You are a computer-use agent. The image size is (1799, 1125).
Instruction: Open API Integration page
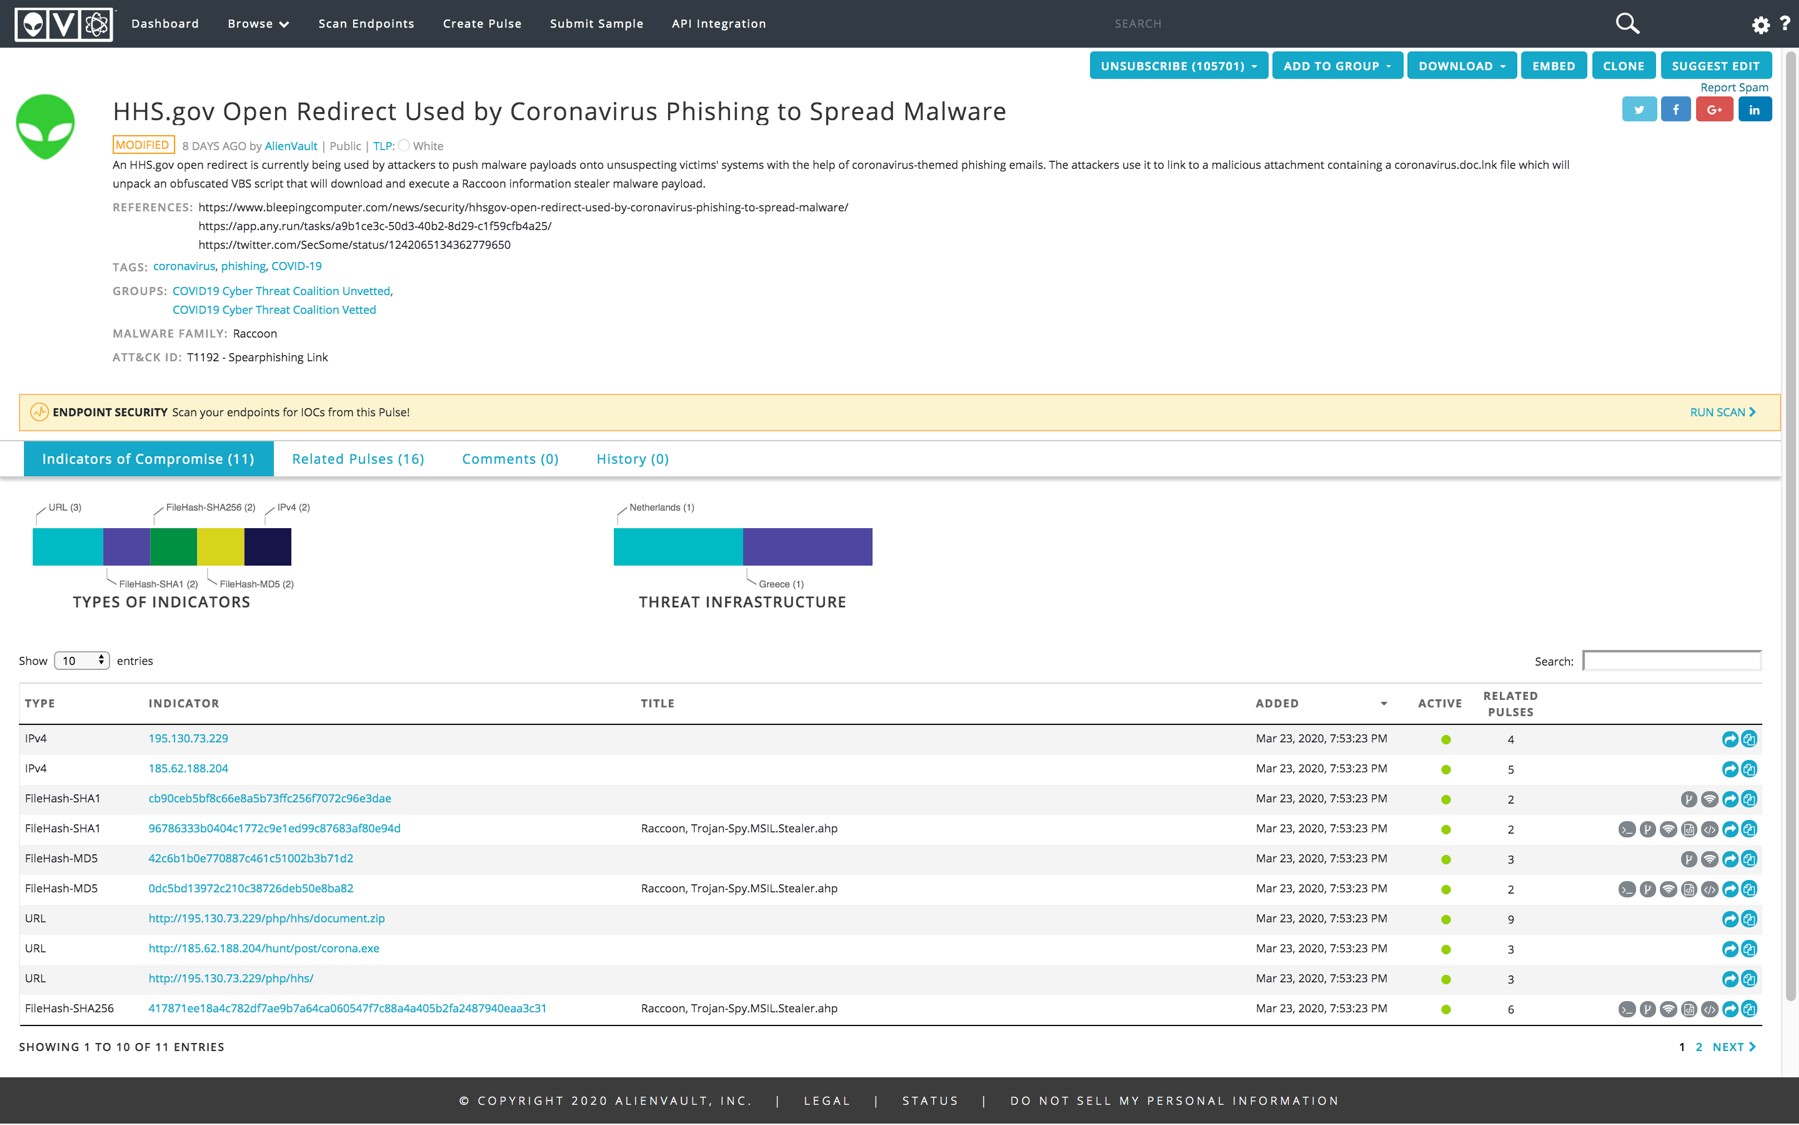[x=719, y=24]
